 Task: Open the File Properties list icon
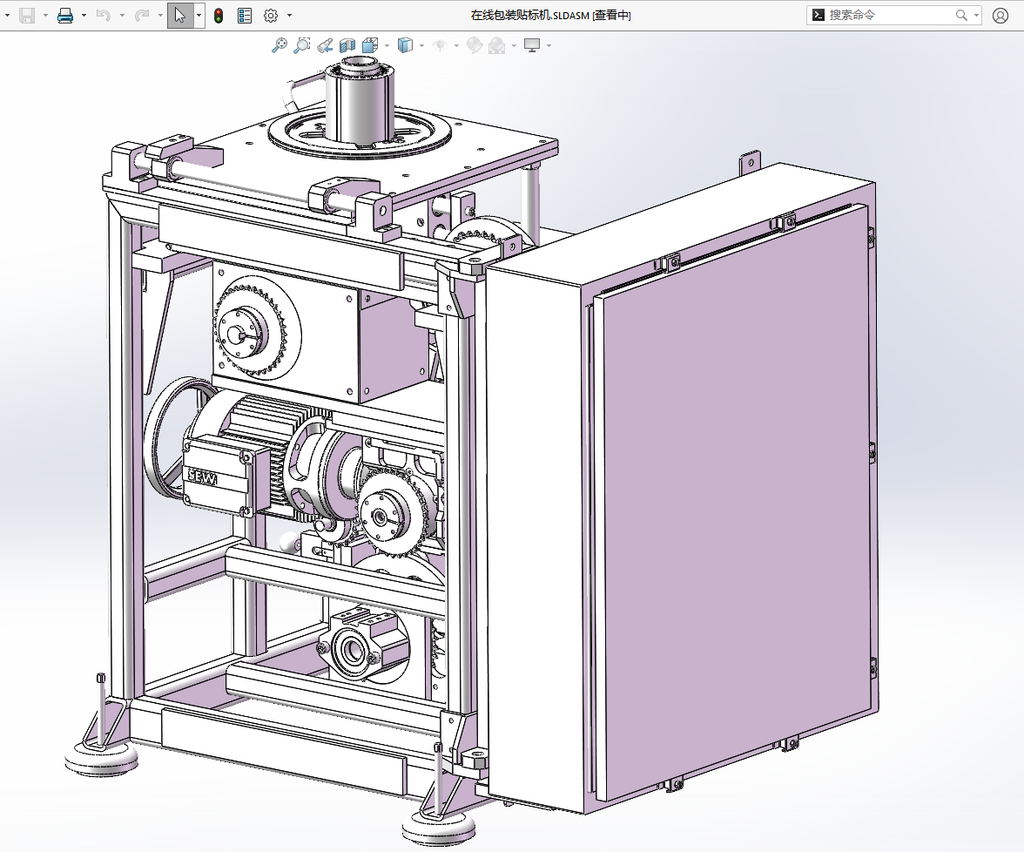(x=244, y=15)
